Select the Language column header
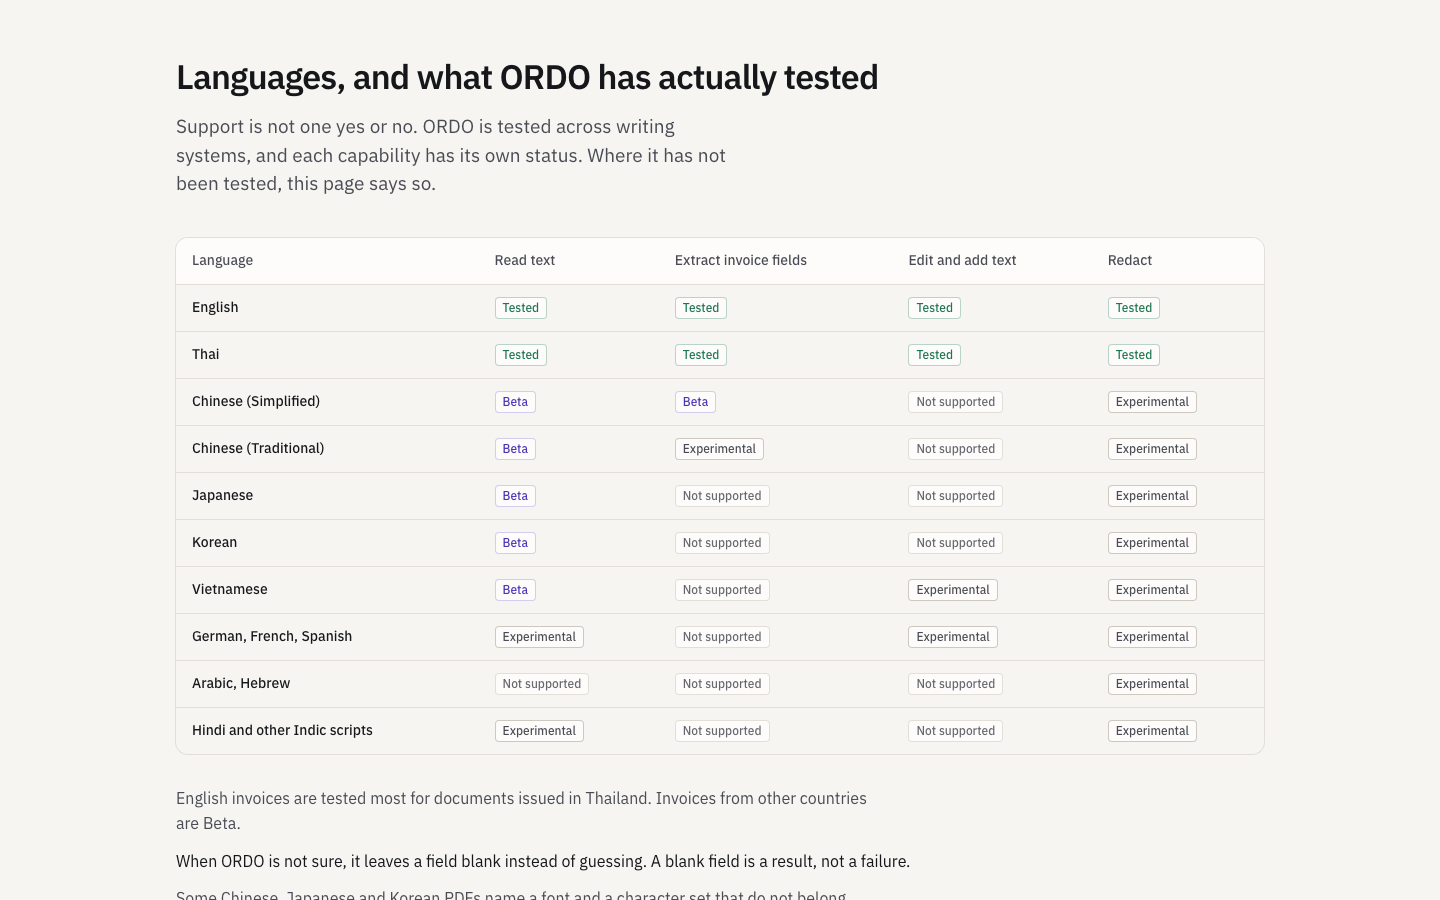The image size is (1440, 900). [x=222, y=260]
